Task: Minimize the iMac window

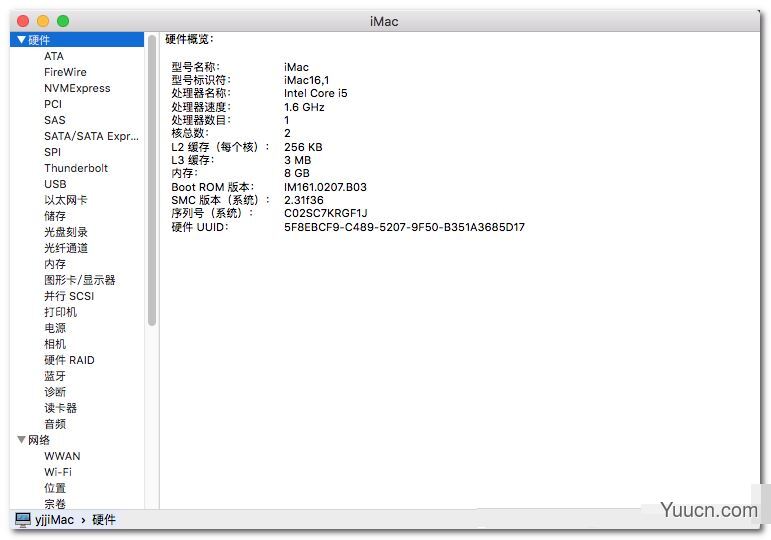Action: [43, 21]
